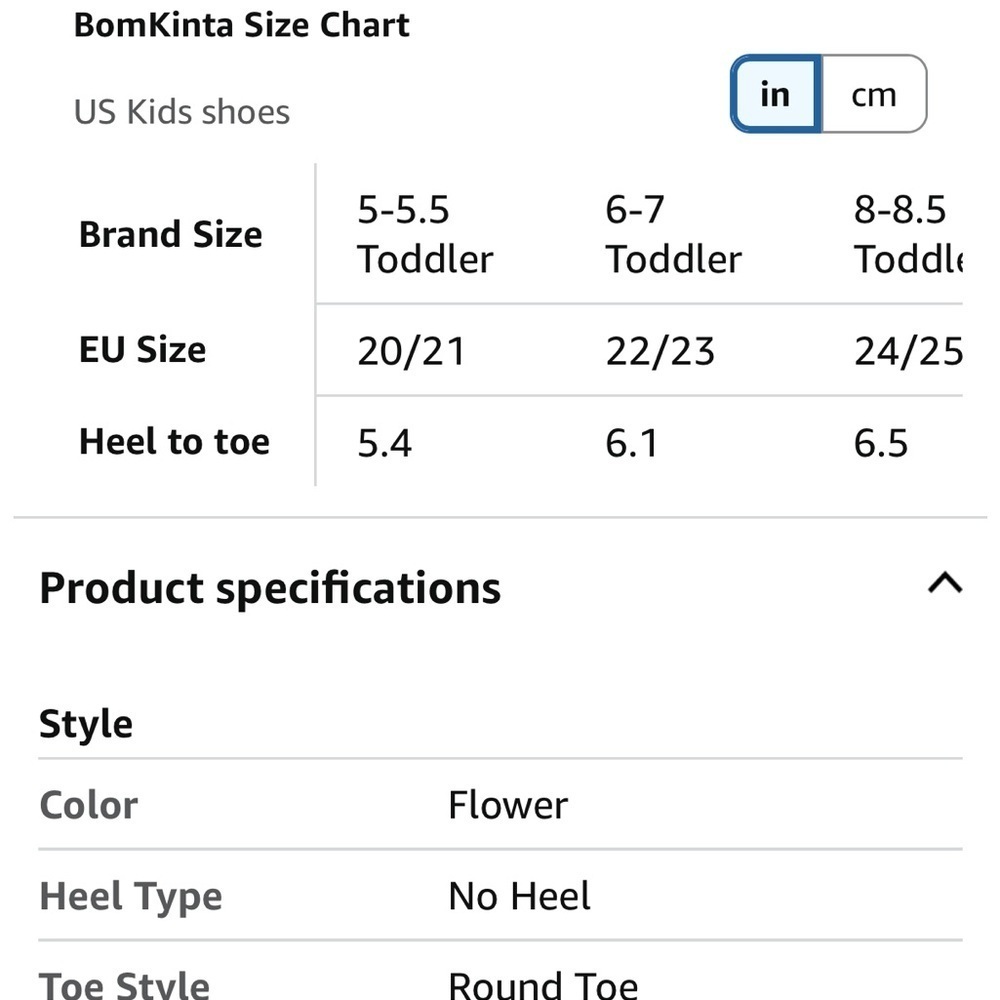Click the US Kids shoes label
The width and height of the screenshot is (1000, 1000).
[x=182, y=112]
